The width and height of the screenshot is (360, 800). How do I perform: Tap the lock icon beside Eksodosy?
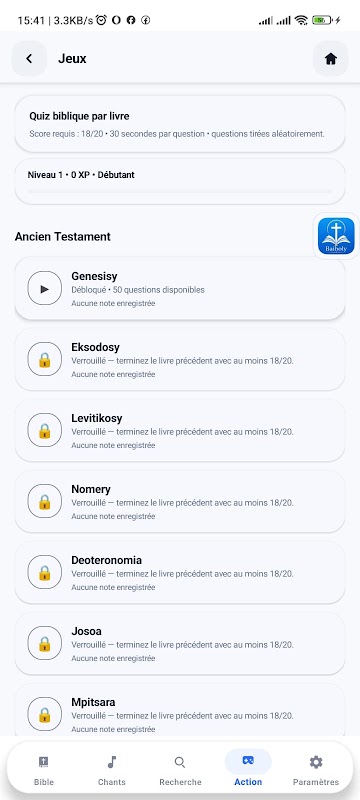point(44,360)
